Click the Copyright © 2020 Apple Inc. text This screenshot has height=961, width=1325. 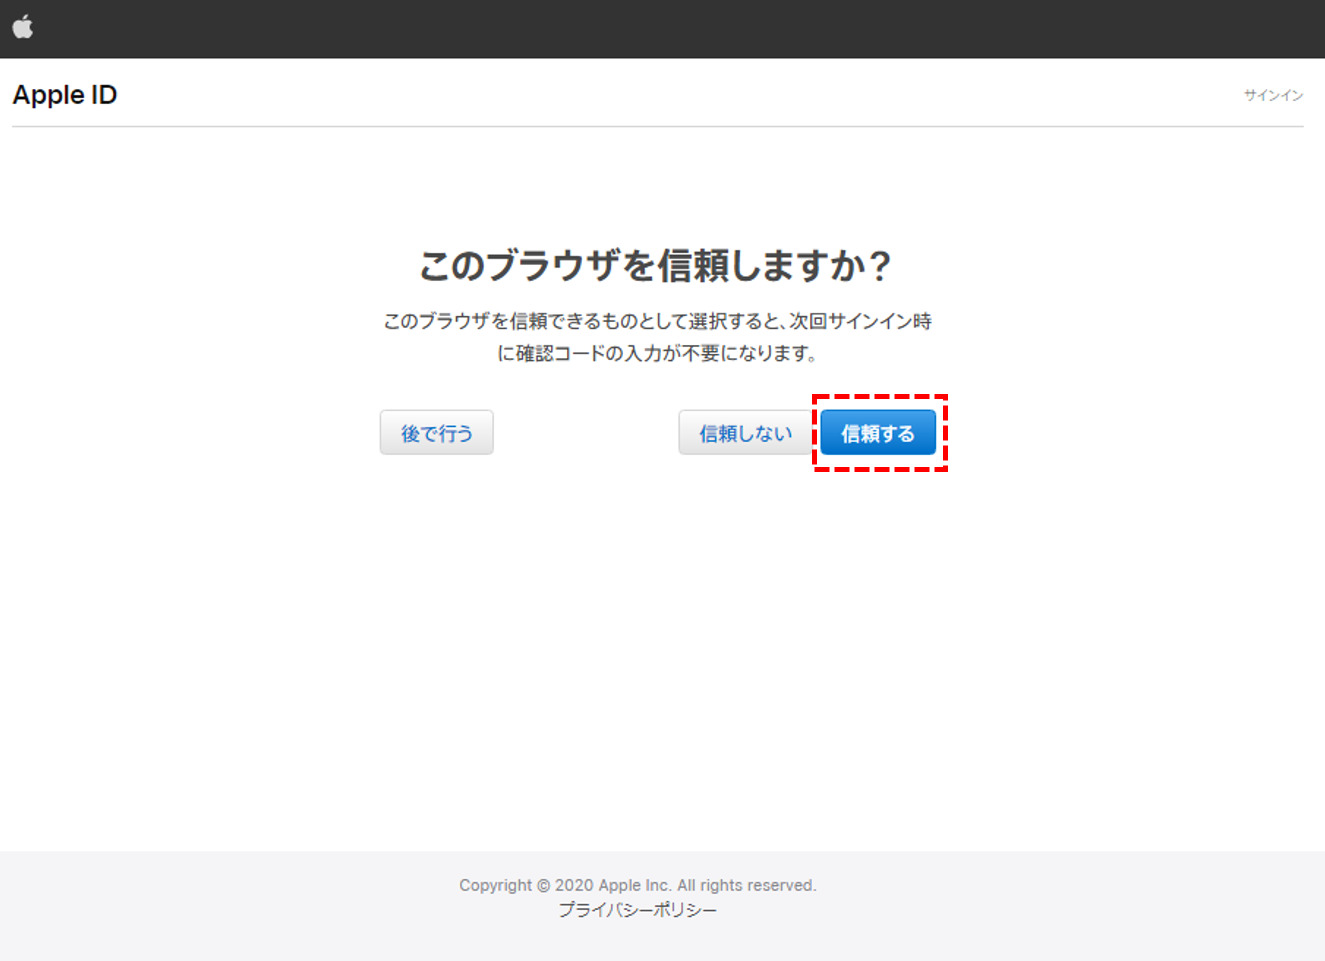(x=565, y=885)
